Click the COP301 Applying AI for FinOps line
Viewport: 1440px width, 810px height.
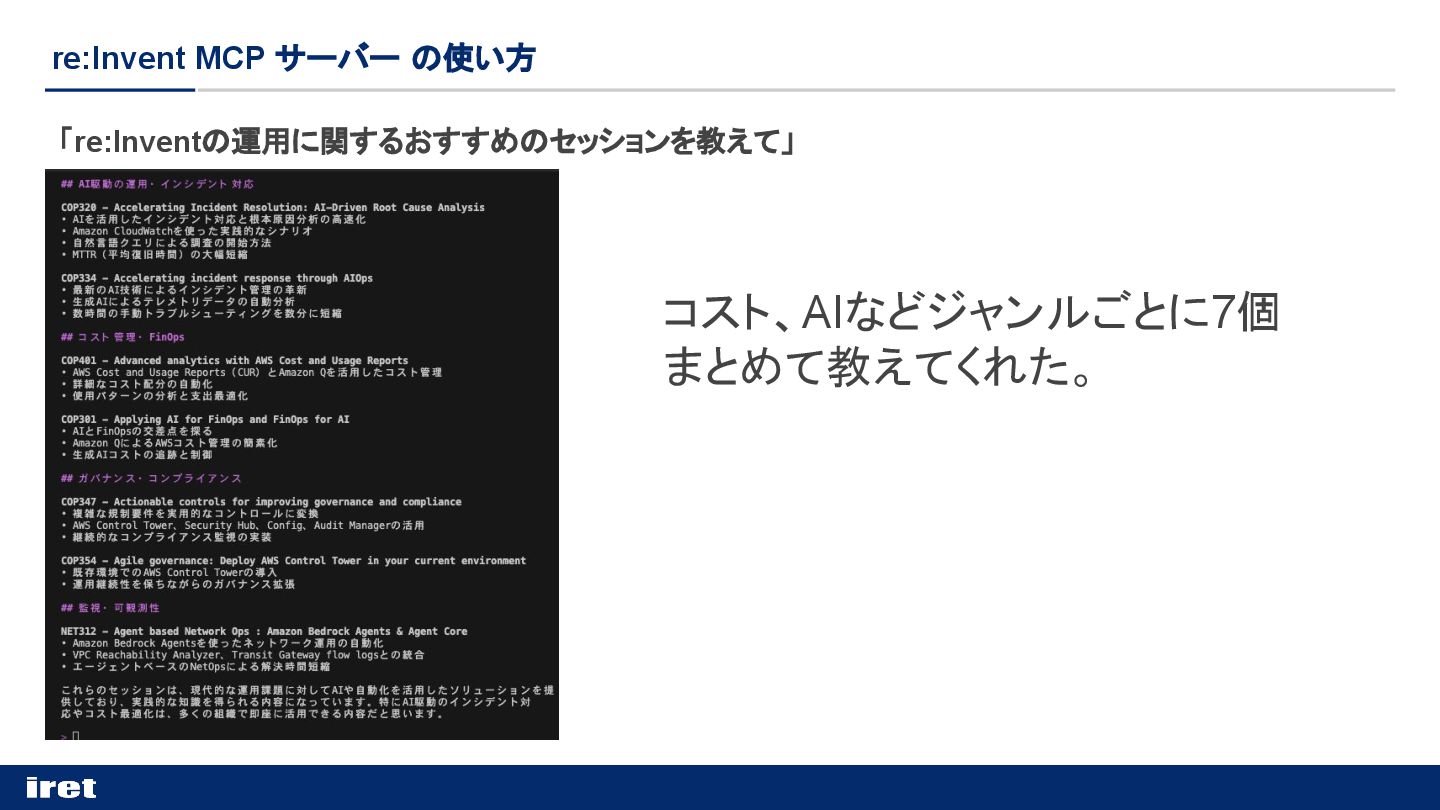[x=205, y=419]
